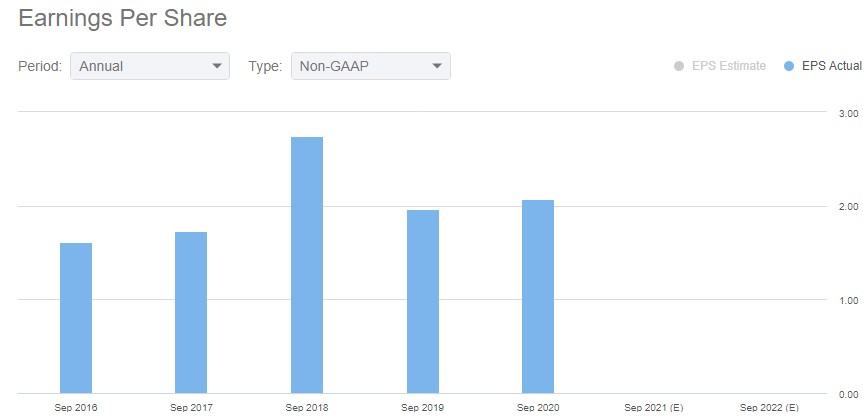Toggle the EPS Estimate legend series
This screenshot has width=868, height=418.
720,66
